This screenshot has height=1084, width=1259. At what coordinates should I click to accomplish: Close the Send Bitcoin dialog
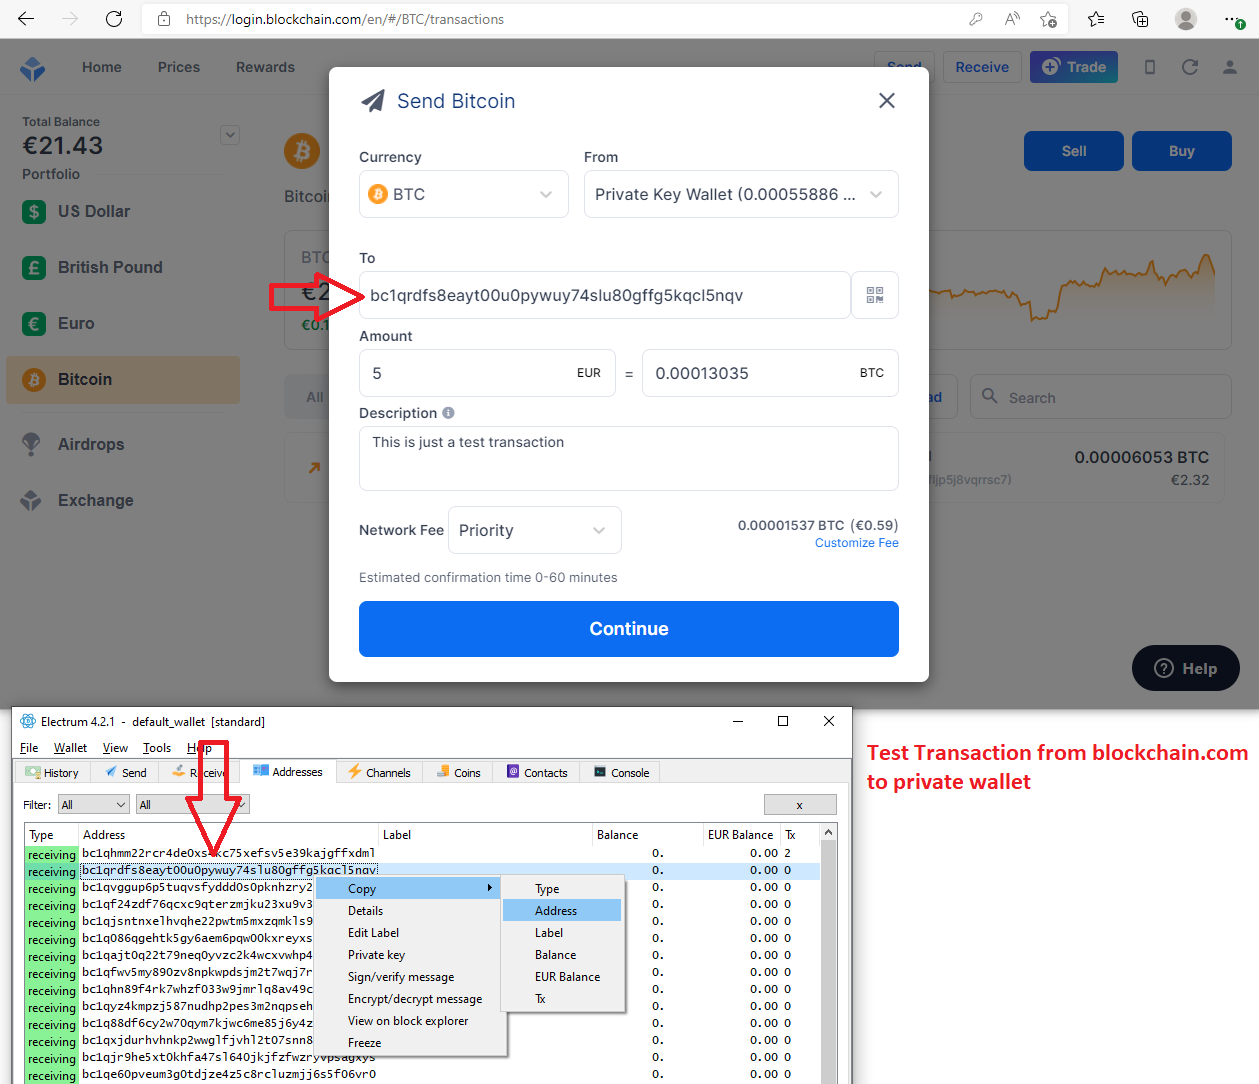886,101
